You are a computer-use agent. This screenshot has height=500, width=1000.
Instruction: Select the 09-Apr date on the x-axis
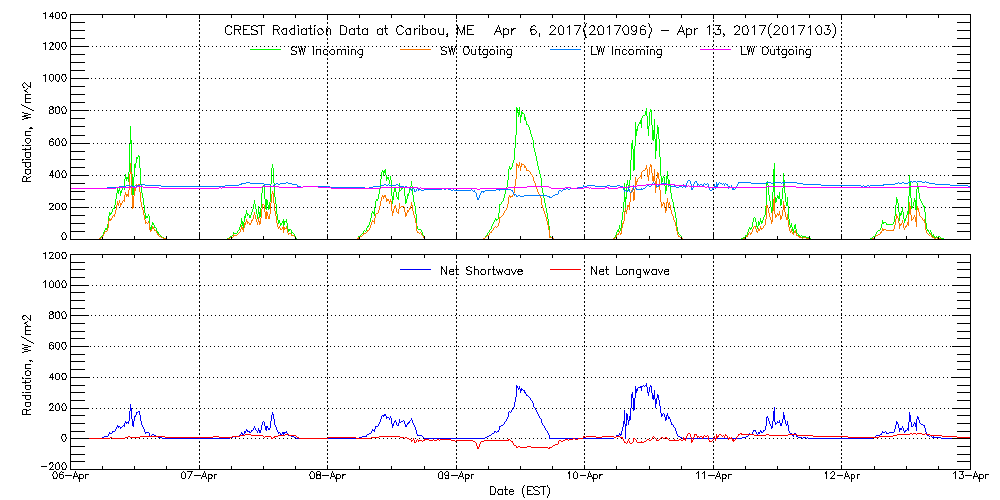456,478
